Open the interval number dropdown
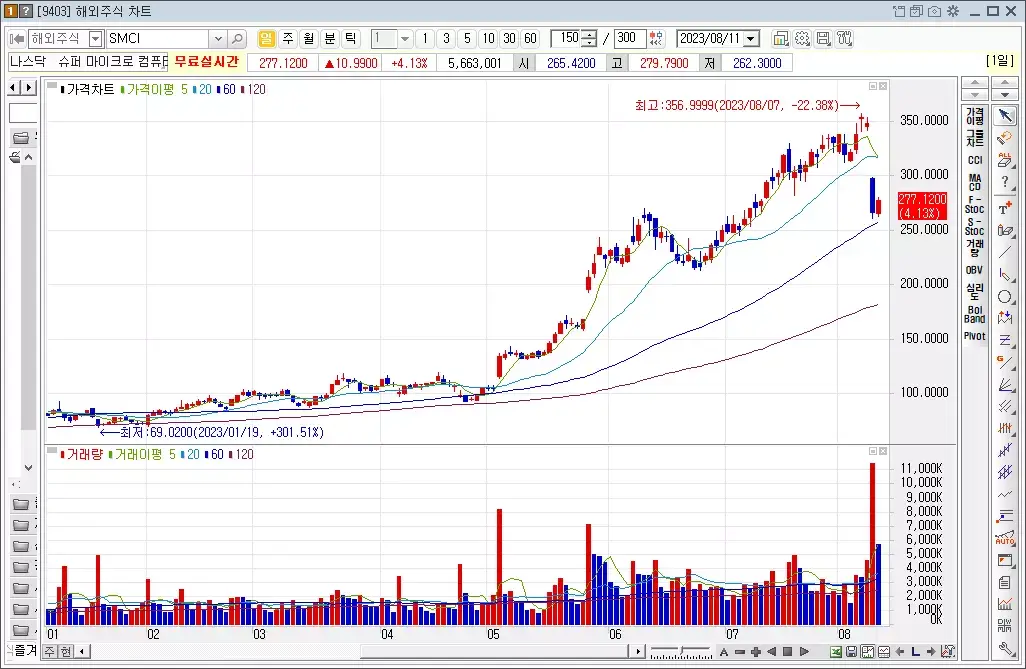Screen dimensions: 1026x669 pos(405,39)
